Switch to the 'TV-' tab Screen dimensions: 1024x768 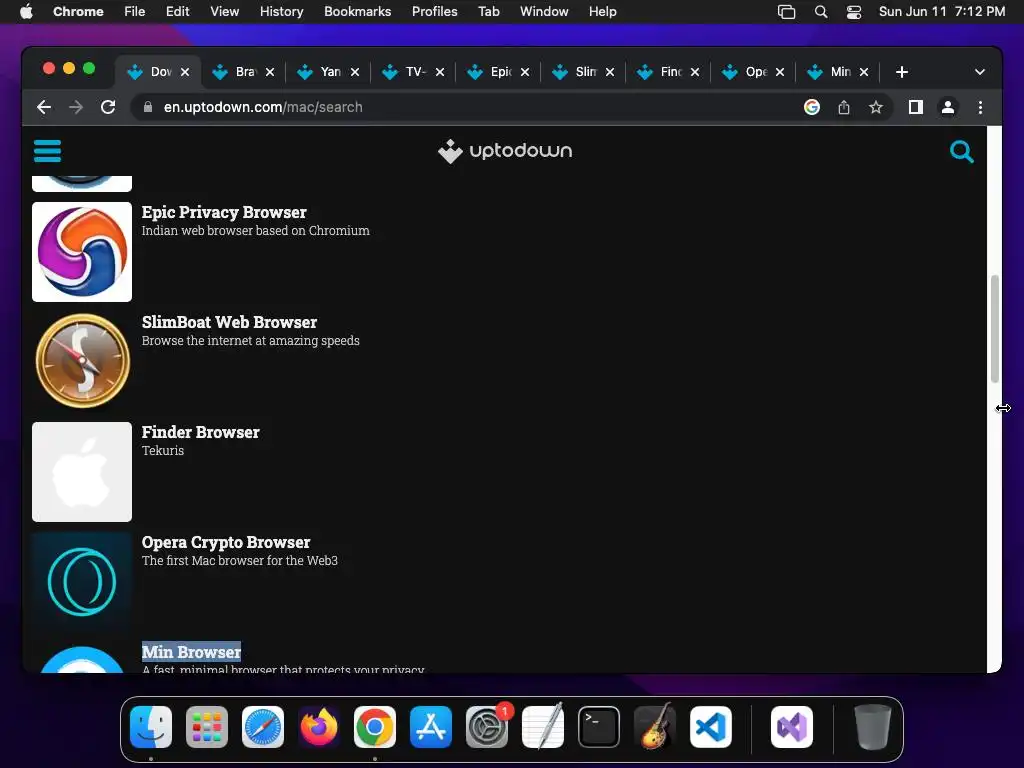tap(413, 72)
